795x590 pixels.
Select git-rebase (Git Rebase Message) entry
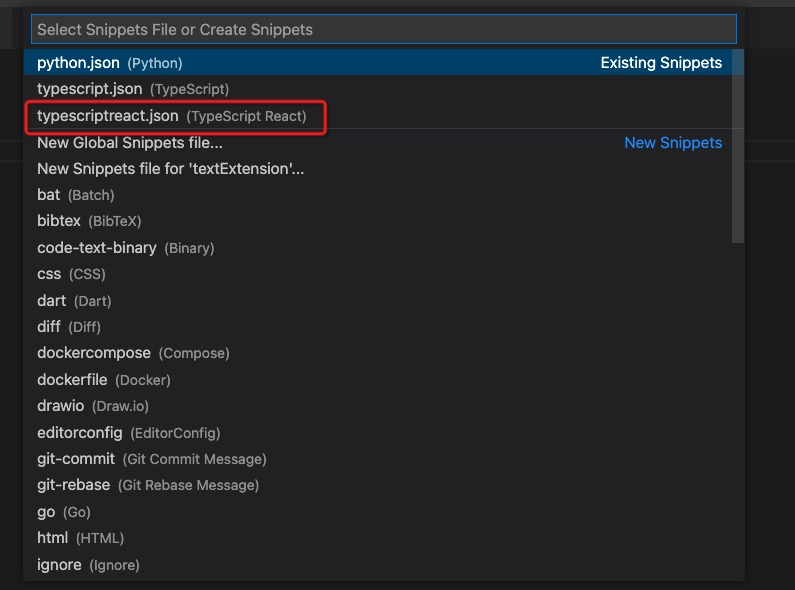(148, 485)
